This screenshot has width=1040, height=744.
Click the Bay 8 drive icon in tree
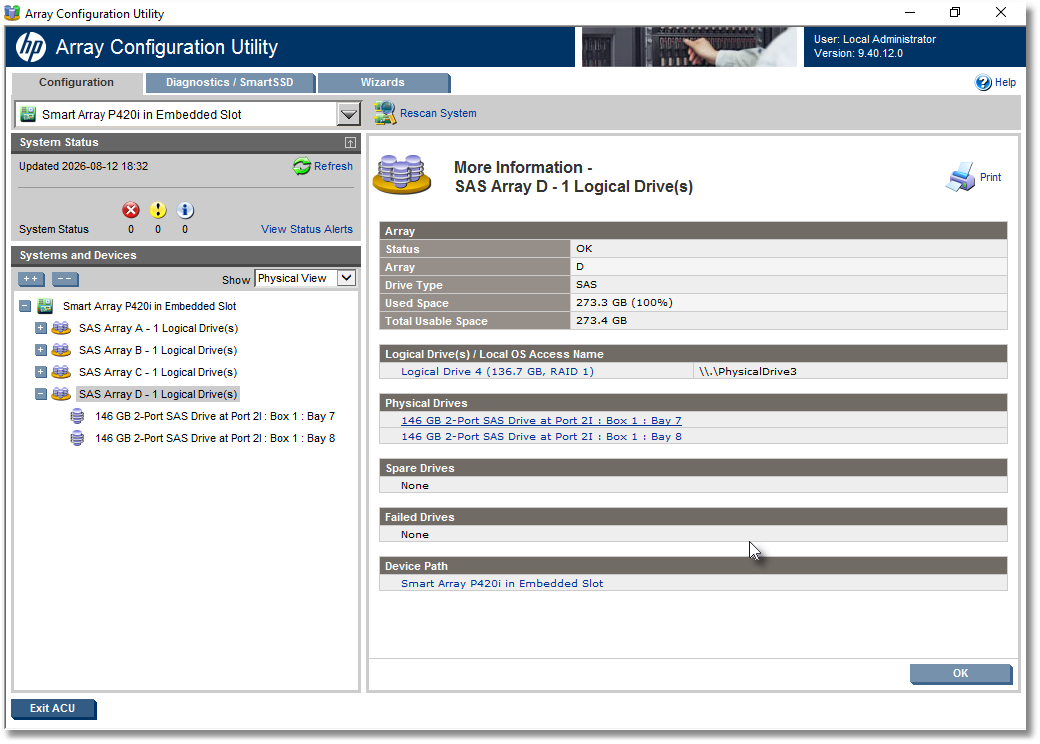click(78, 438)
